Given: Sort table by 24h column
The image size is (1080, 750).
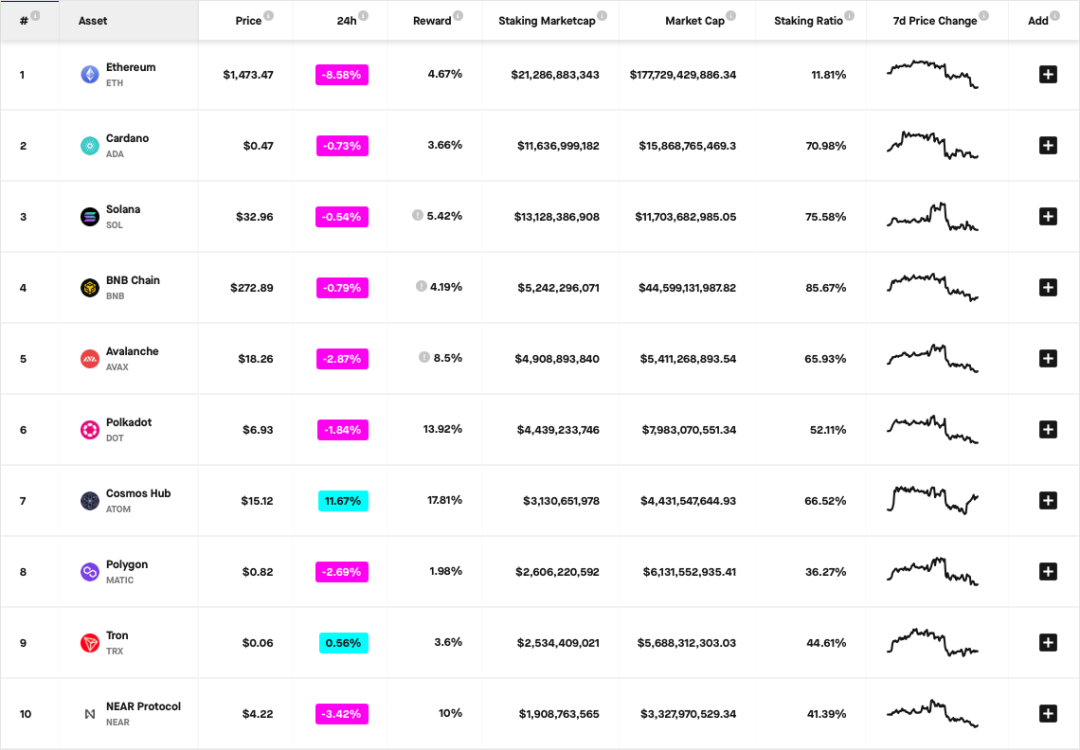Looking at the screenshot, I should [346, 21].
